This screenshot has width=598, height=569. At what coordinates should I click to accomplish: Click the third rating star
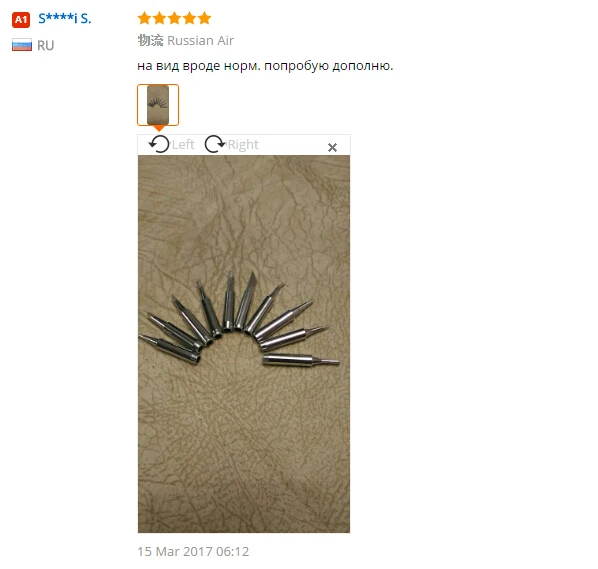(x=174, y=18)
